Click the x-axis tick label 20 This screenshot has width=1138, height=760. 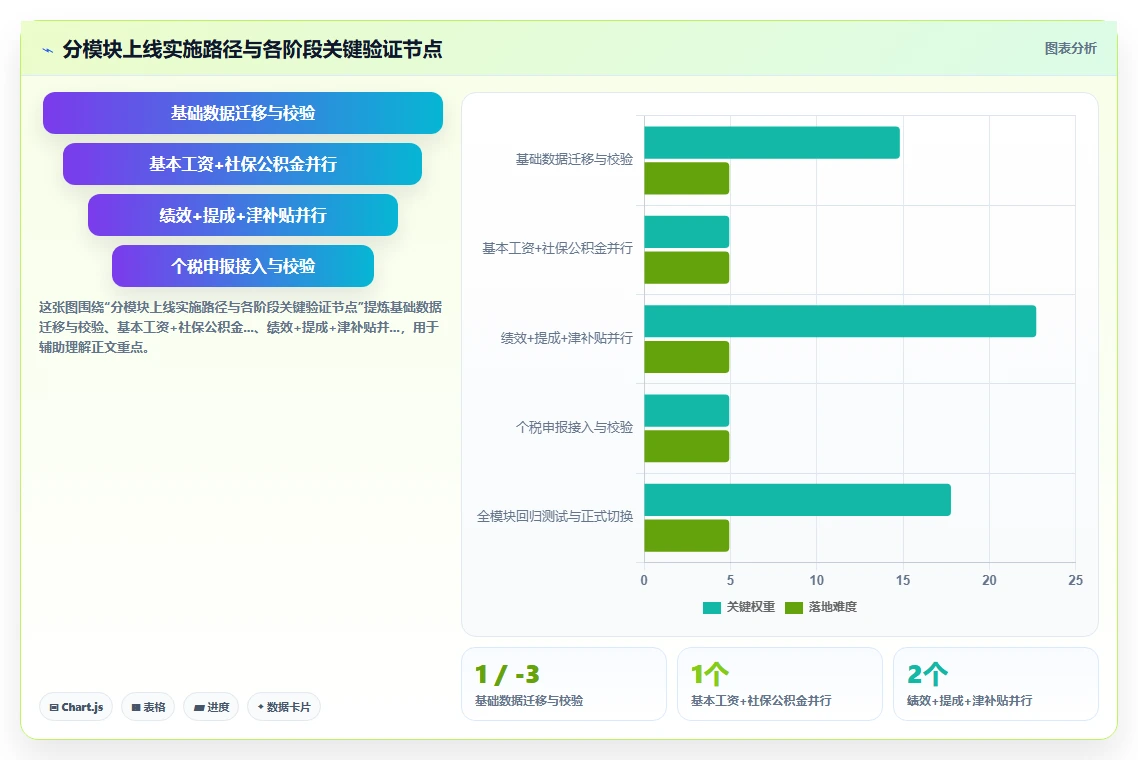tap(988, 580)
